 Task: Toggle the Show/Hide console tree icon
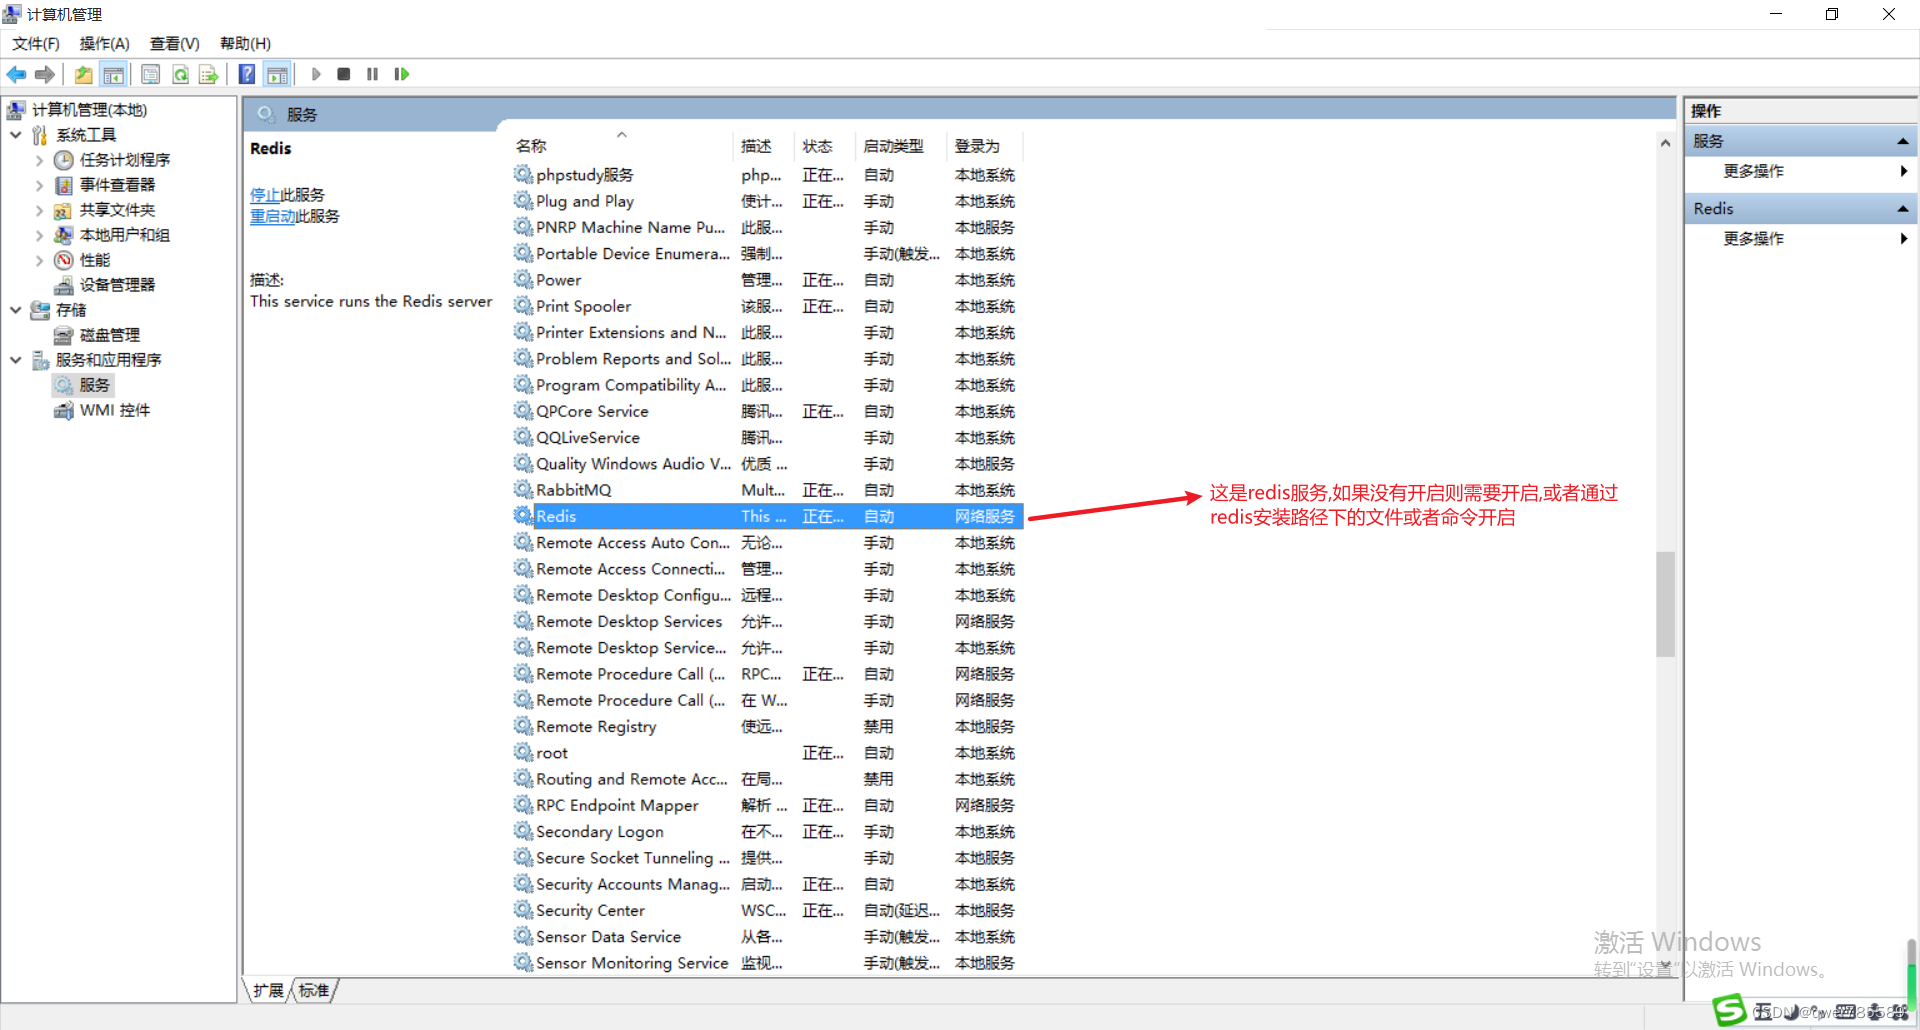click(114, 74)
